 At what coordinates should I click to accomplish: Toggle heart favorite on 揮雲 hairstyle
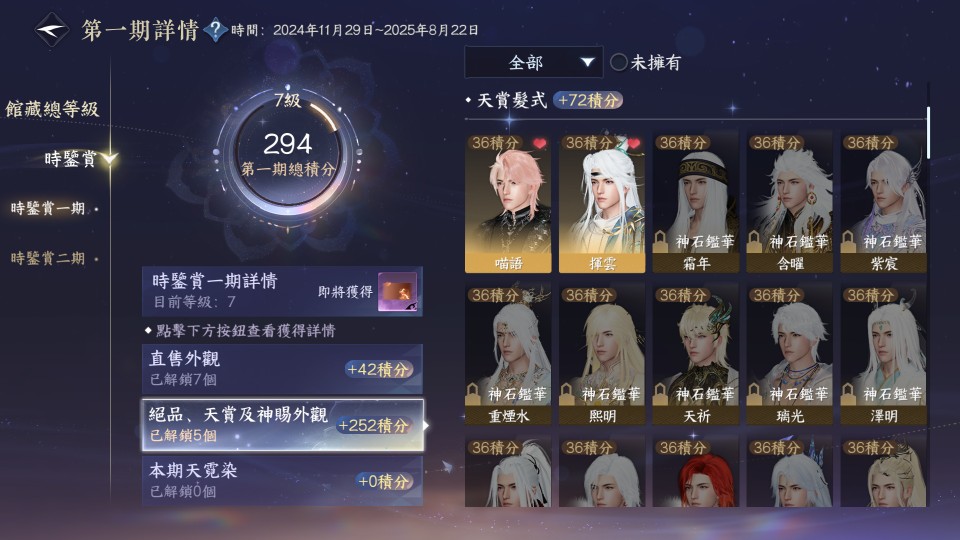click(x=634, y=143)
